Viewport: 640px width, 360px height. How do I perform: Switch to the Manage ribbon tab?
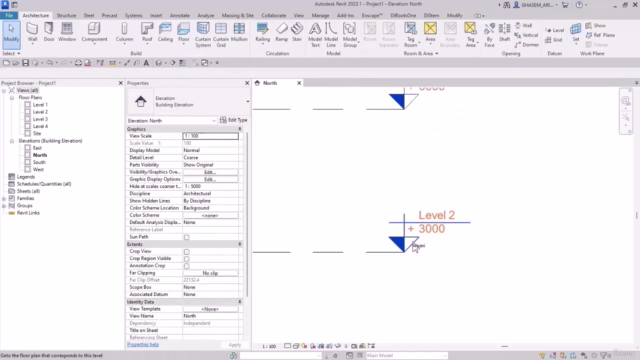coord(320,16)
